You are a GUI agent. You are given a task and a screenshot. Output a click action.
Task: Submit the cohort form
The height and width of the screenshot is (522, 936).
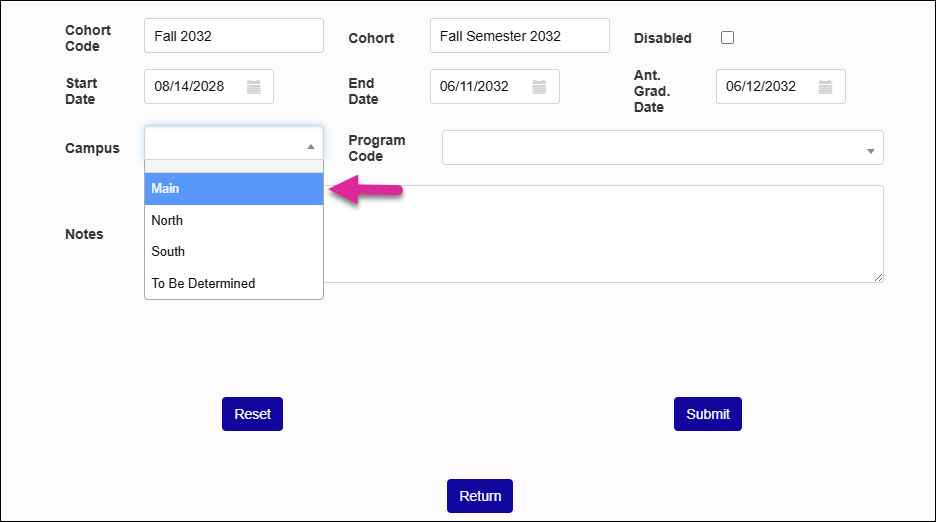(708, 414)
